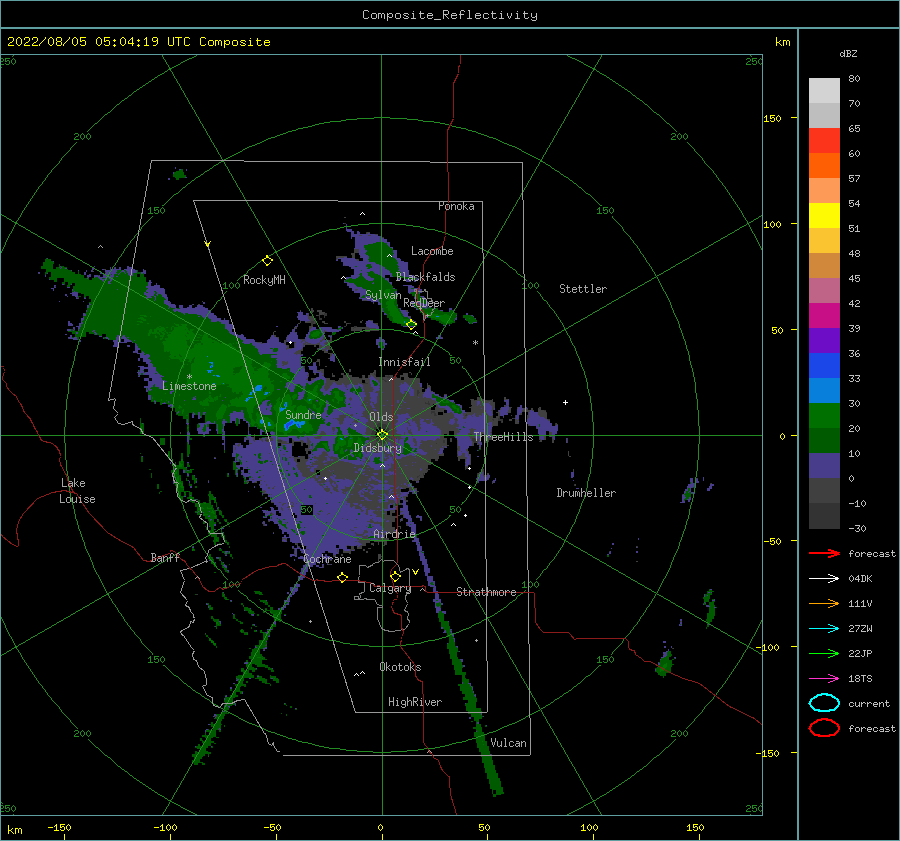The image size is (900, 841).
Task: Click the Drumheller city label
Action: click(586, 493)
